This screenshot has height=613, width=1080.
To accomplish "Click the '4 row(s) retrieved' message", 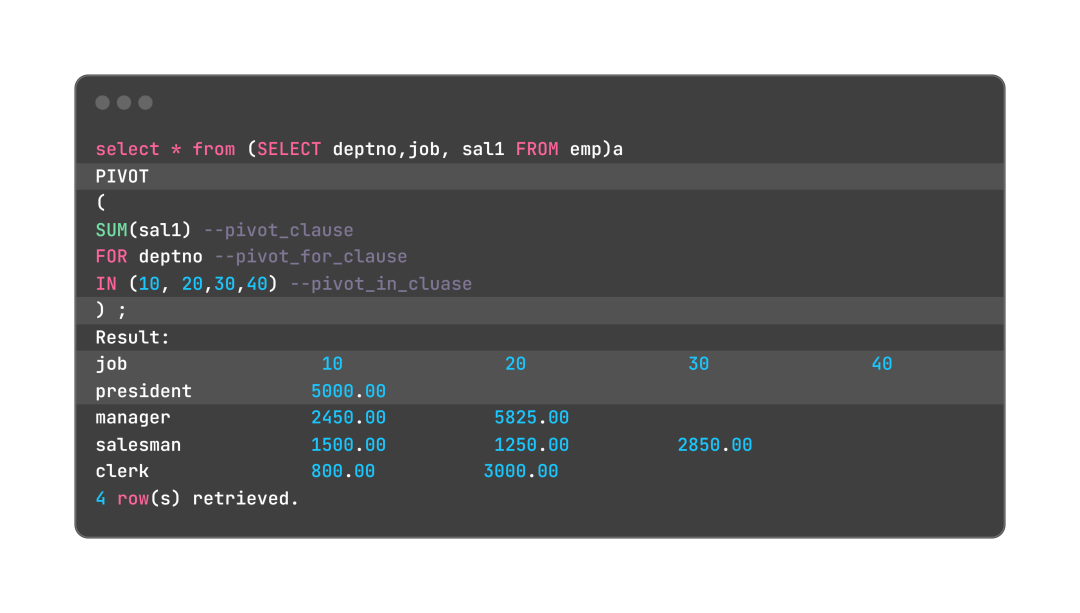I will click(x=197, y=499).
